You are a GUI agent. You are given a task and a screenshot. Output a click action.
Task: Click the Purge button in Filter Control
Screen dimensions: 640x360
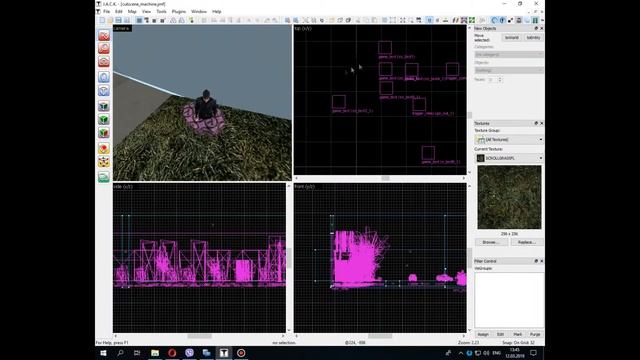pyautogui.click(x=535, y=334)
